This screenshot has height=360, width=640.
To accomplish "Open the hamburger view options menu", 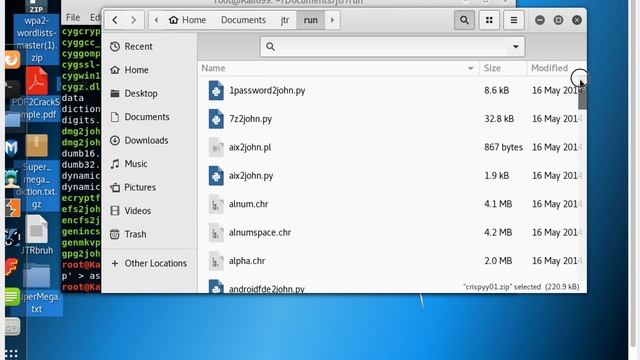I will pyautogui.click(x=514, y=20).
